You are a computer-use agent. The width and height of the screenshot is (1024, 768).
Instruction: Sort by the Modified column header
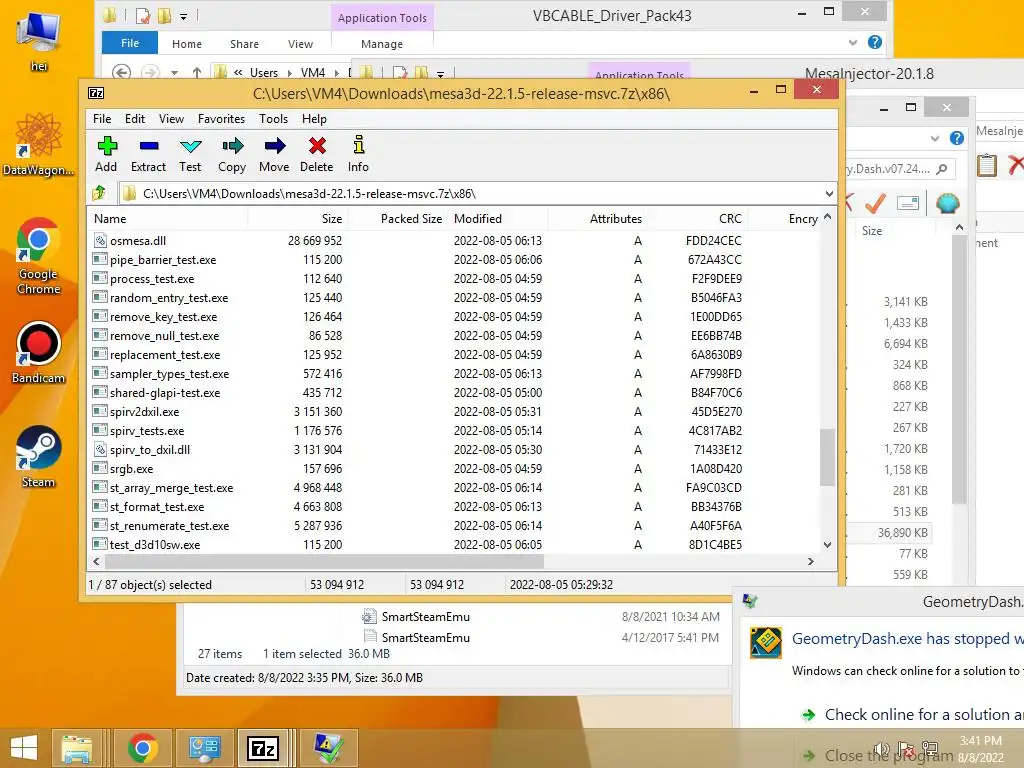pyautogui.click(x=498, y=219)
